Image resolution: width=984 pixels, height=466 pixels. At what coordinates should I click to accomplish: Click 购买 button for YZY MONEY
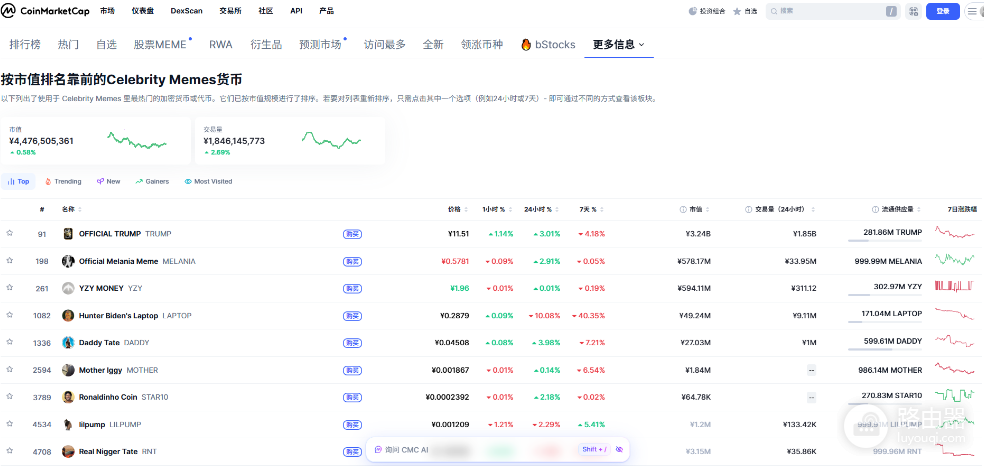[353, 289]
